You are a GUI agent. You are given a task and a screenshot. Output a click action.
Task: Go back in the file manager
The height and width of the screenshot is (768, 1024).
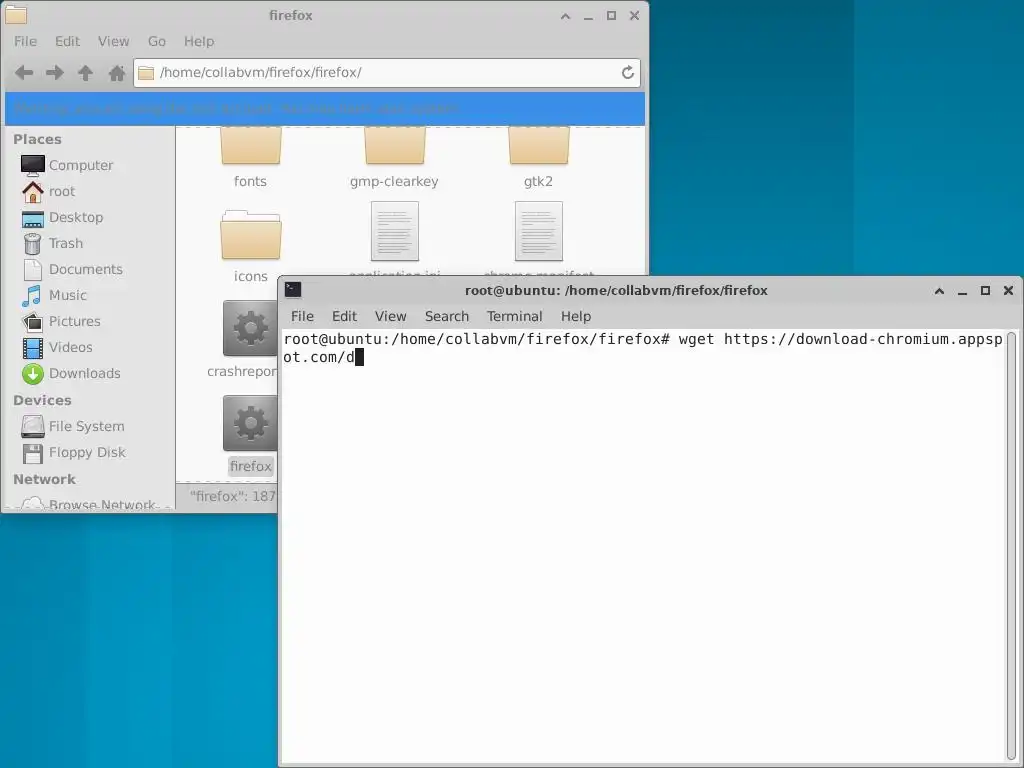24,72
